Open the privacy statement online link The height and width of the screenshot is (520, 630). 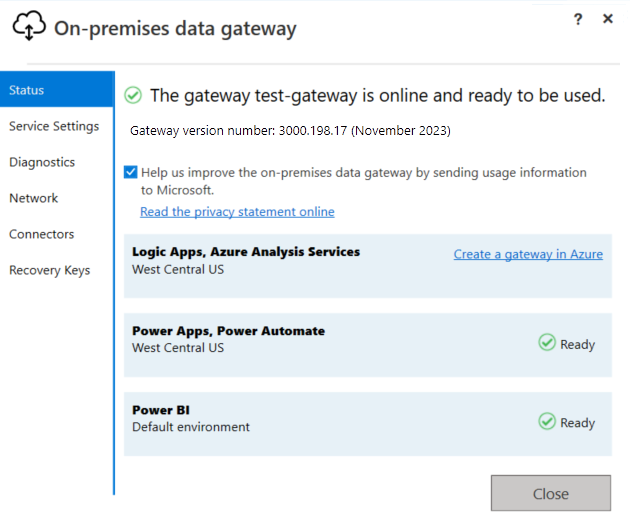[237, 212]
